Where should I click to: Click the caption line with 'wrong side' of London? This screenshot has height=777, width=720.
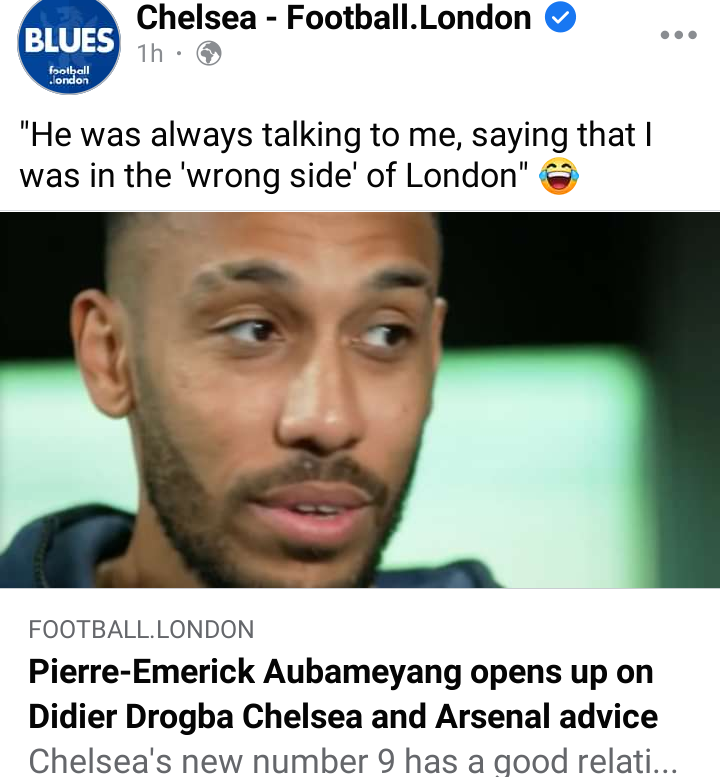tap(274, 176)
